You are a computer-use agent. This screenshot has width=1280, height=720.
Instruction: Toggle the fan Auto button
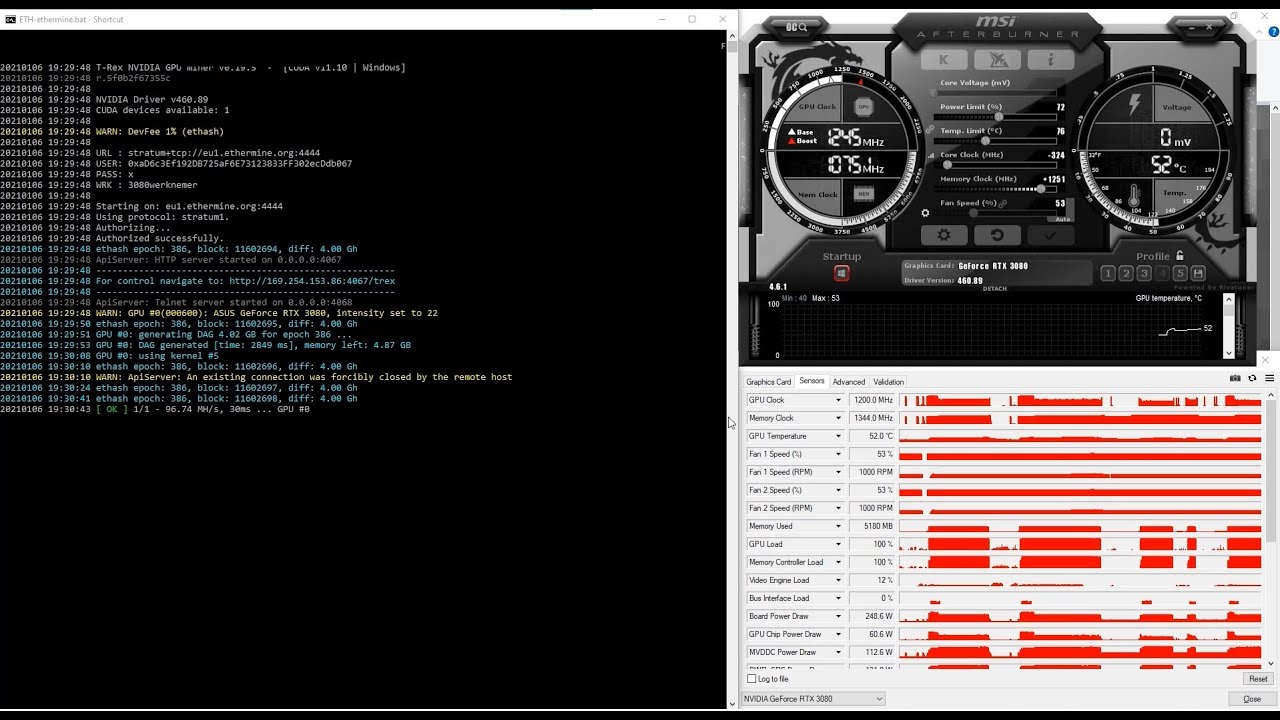1062,219
